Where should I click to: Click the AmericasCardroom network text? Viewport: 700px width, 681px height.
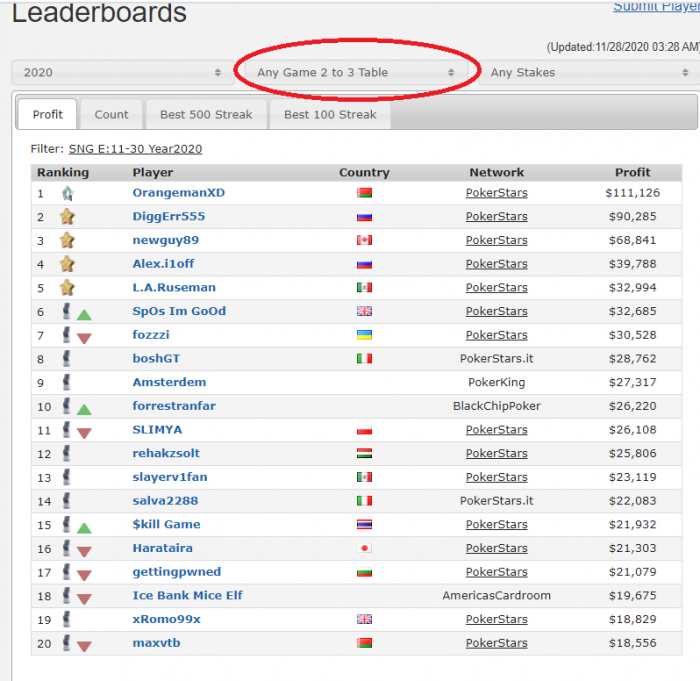(x=496, y=596)
